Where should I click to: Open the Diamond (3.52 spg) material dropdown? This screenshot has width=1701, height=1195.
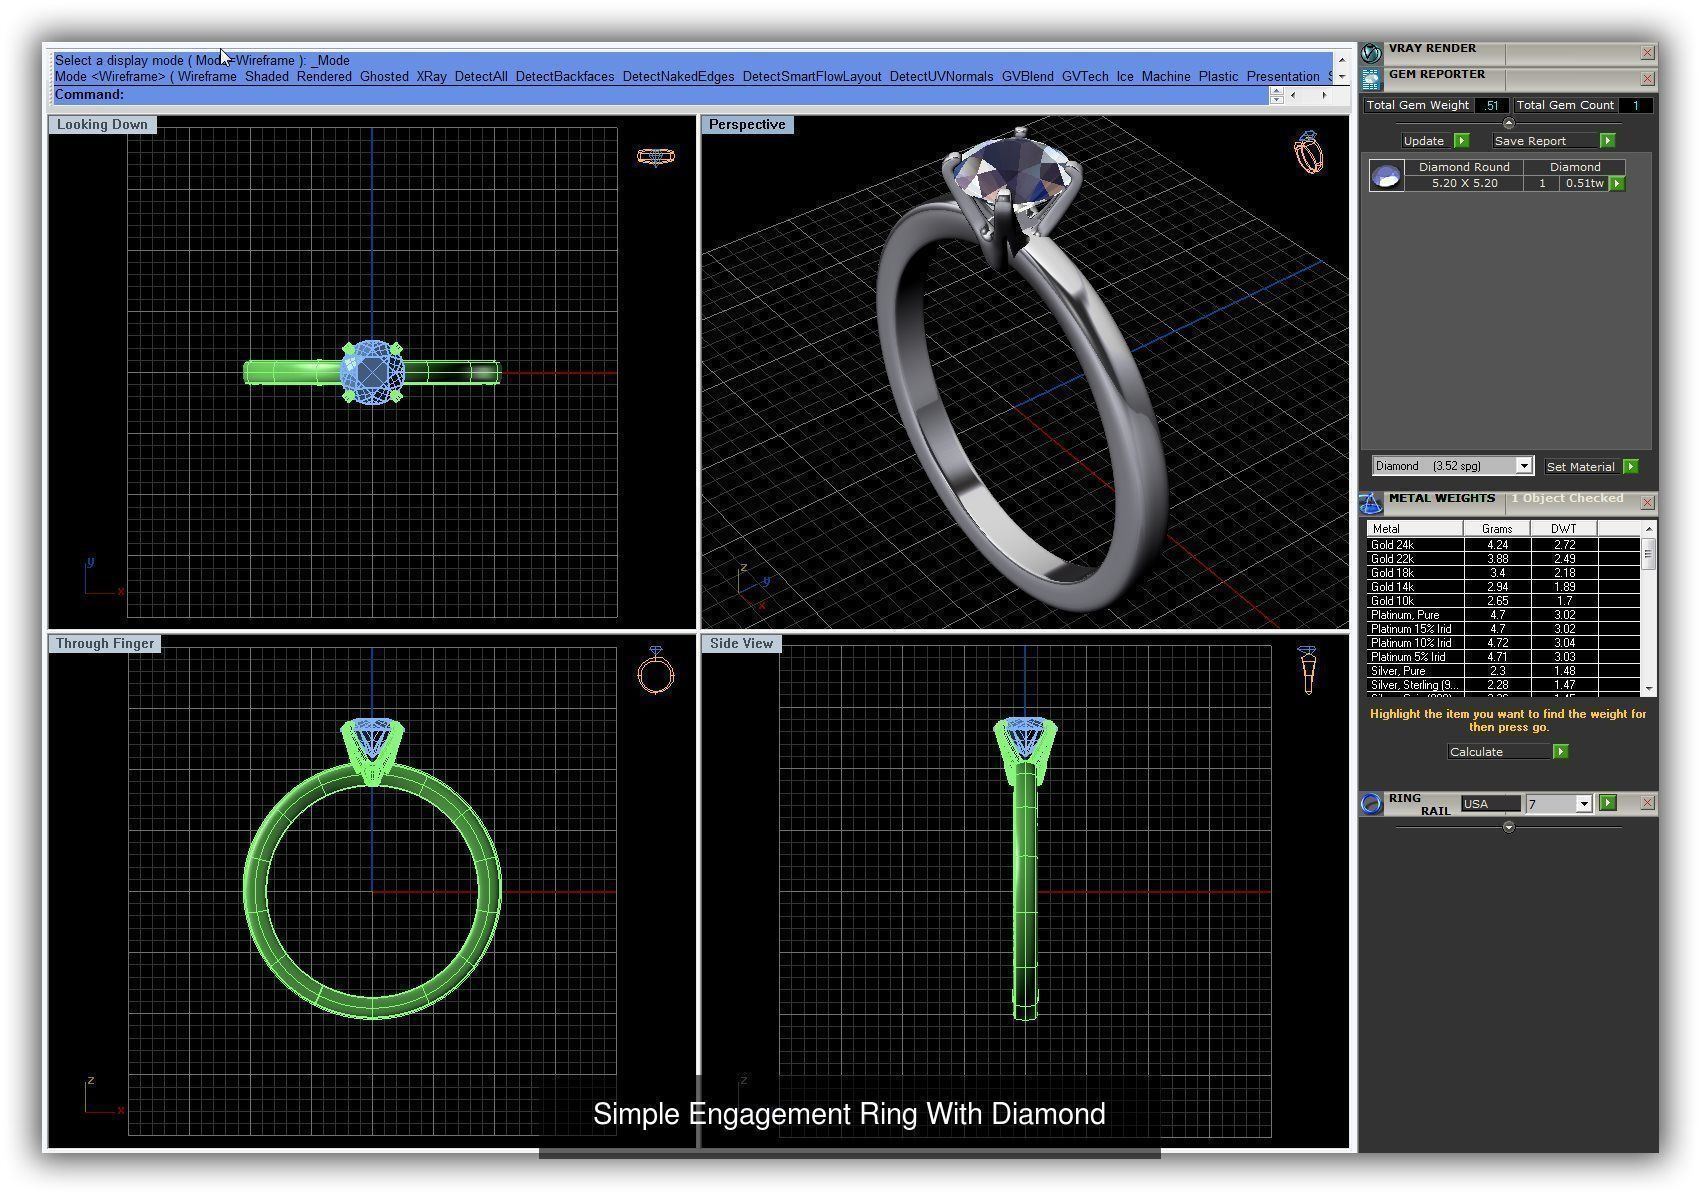pos(1524,466)
